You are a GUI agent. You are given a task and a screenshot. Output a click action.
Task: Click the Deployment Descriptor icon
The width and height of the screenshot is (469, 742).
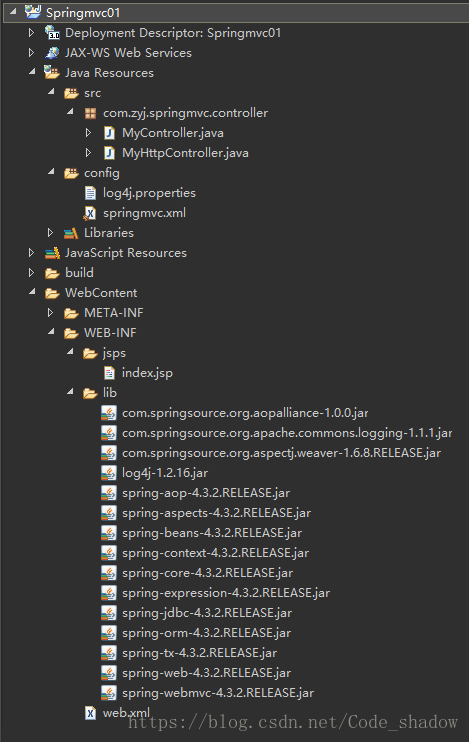[52, 33]
